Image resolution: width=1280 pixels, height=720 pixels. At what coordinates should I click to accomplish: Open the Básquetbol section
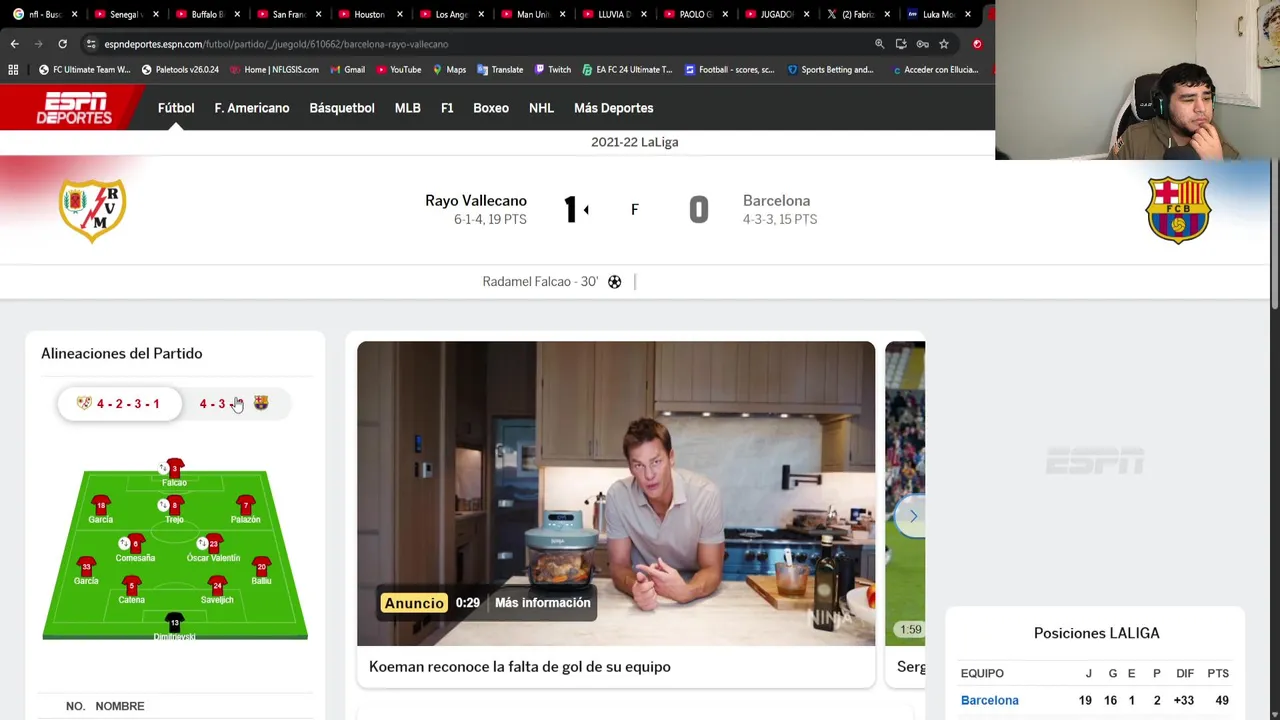[342, 108]
